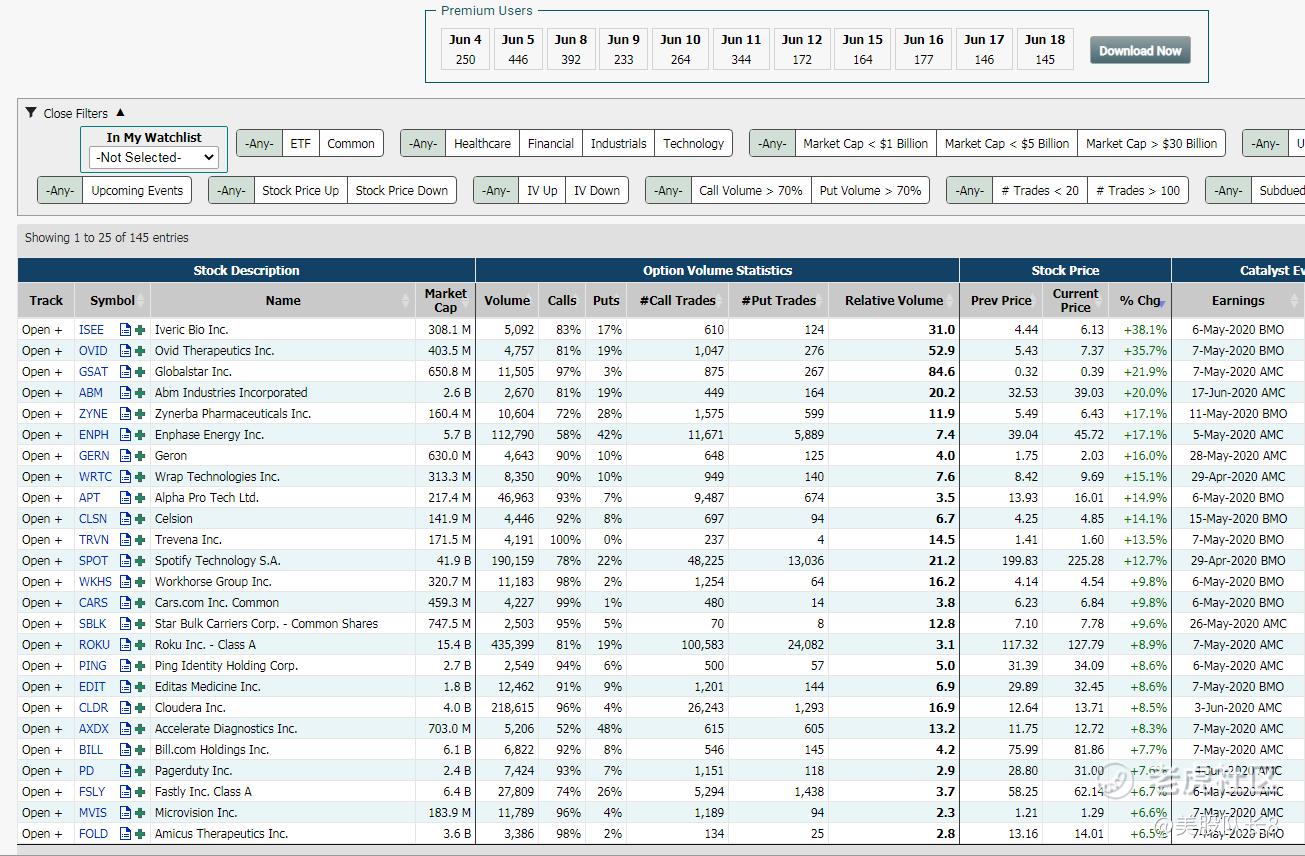Open the MVIS symbol link
This screenshot has height=856, width=1305.
[x=93, y=813]
